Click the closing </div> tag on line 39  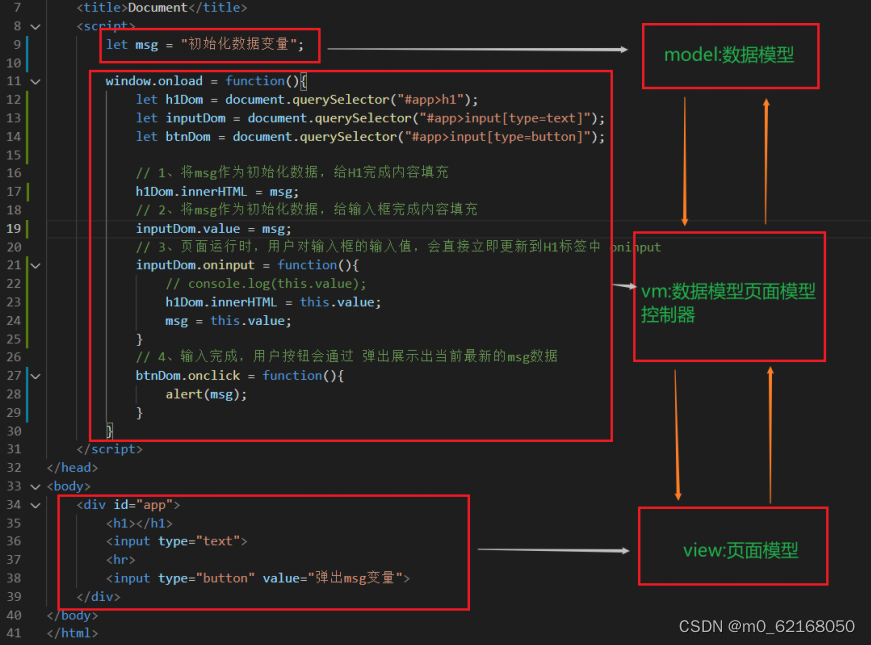pyautogui.click(x=98, y=597)
